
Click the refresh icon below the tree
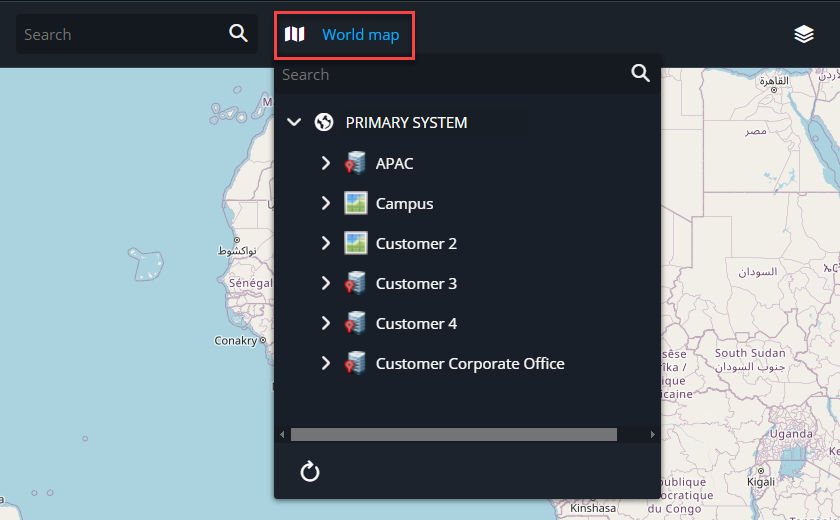click(x=310, y=471)
